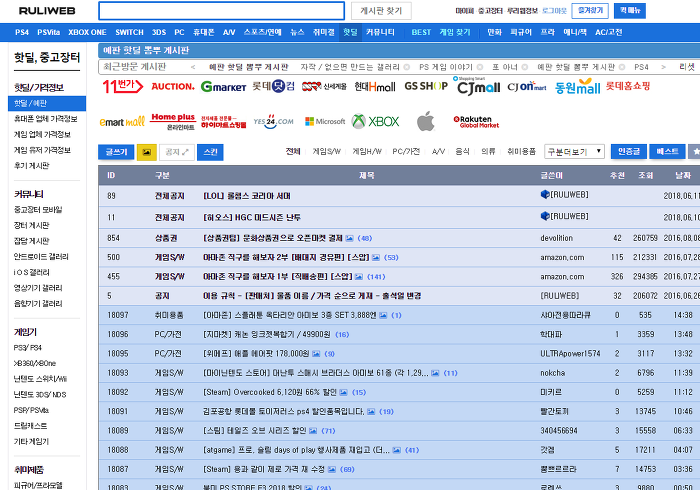Open the [Steam] Overcooked 6,120원 post
Screen dimensions: 700x490
pos(270,392)
